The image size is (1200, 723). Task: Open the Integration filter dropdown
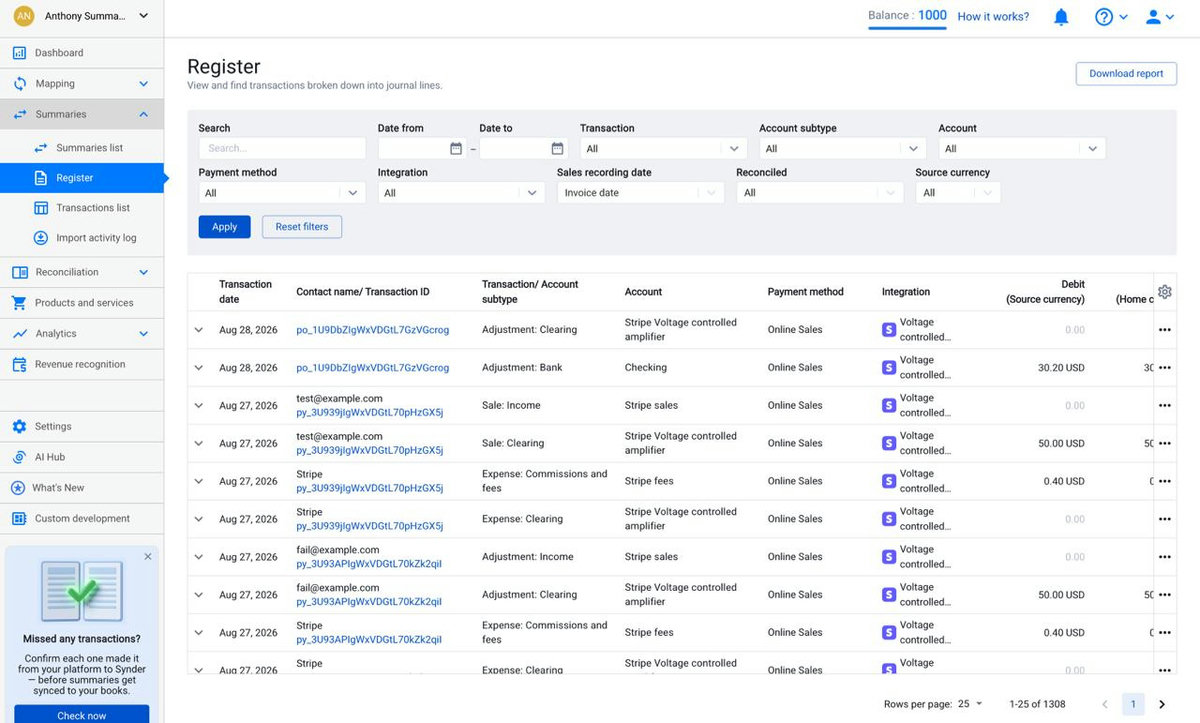point(461,193)
